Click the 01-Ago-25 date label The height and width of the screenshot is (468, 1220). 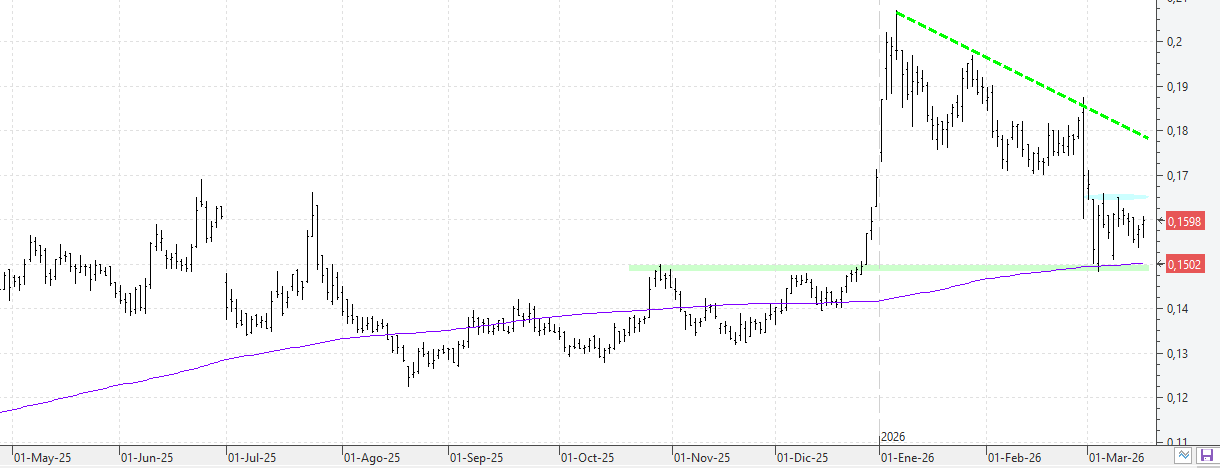[x=372, y=457]
